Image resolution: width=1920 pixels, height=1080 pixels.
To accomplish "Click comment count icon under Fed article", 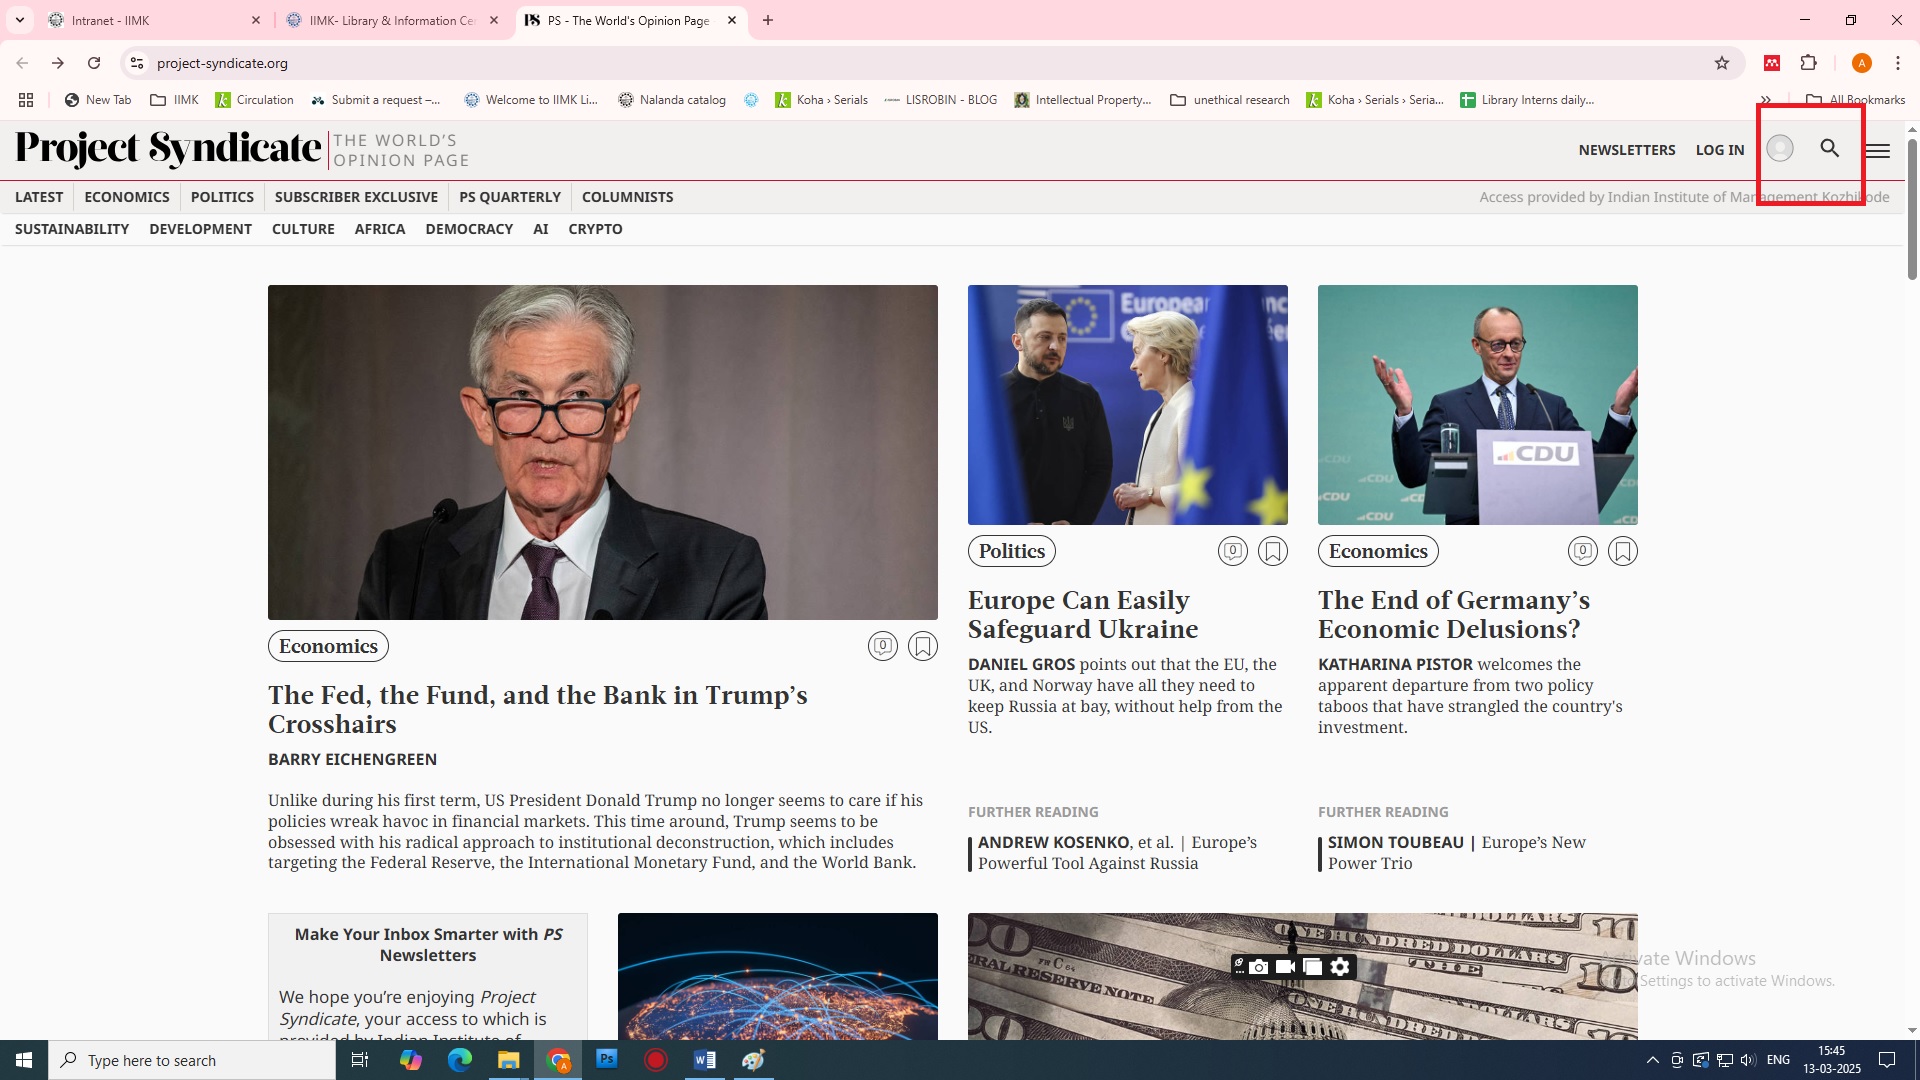I will 882,646.
